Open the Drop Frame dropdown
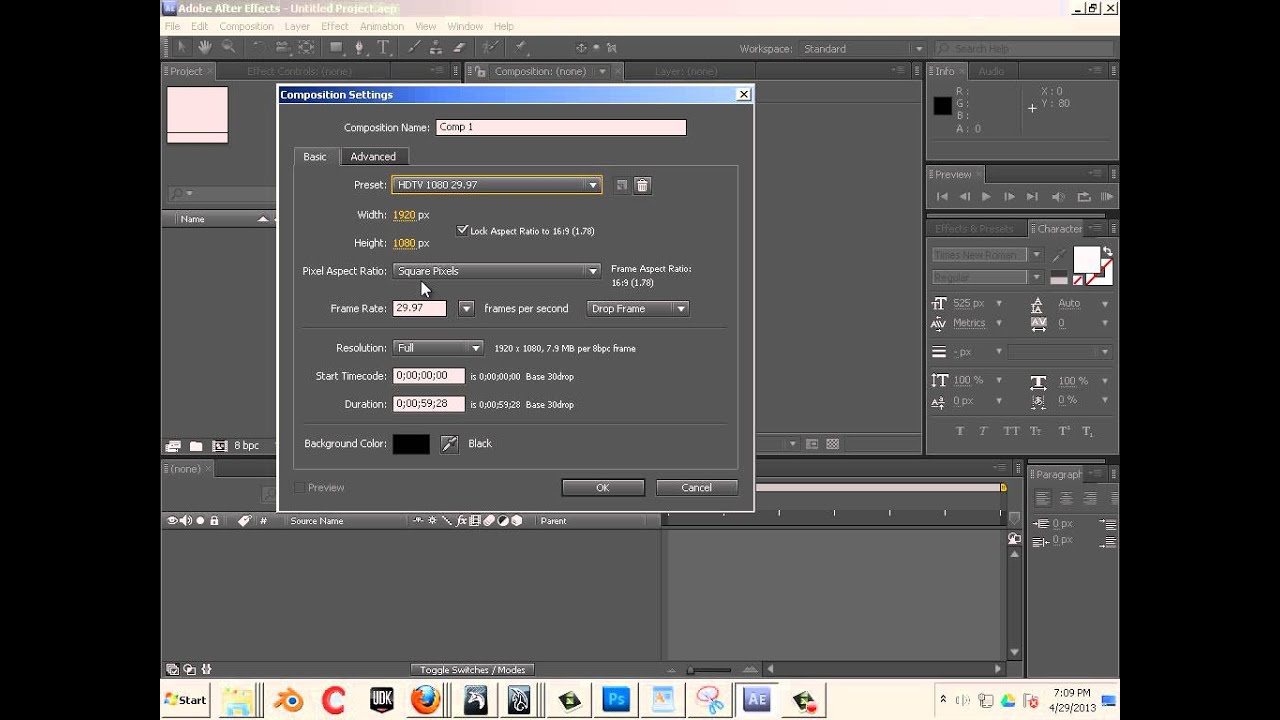 click(638, 309)
